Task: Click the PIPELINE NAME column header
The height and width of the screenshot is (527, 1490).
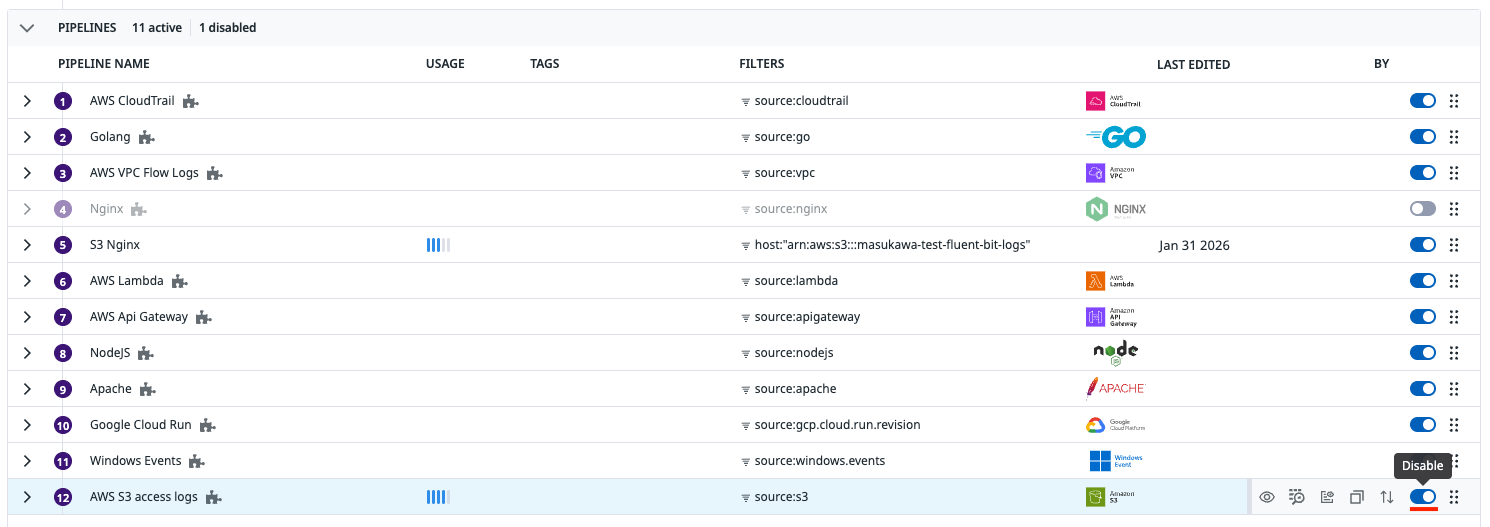Action: click(x=104, y=64)
